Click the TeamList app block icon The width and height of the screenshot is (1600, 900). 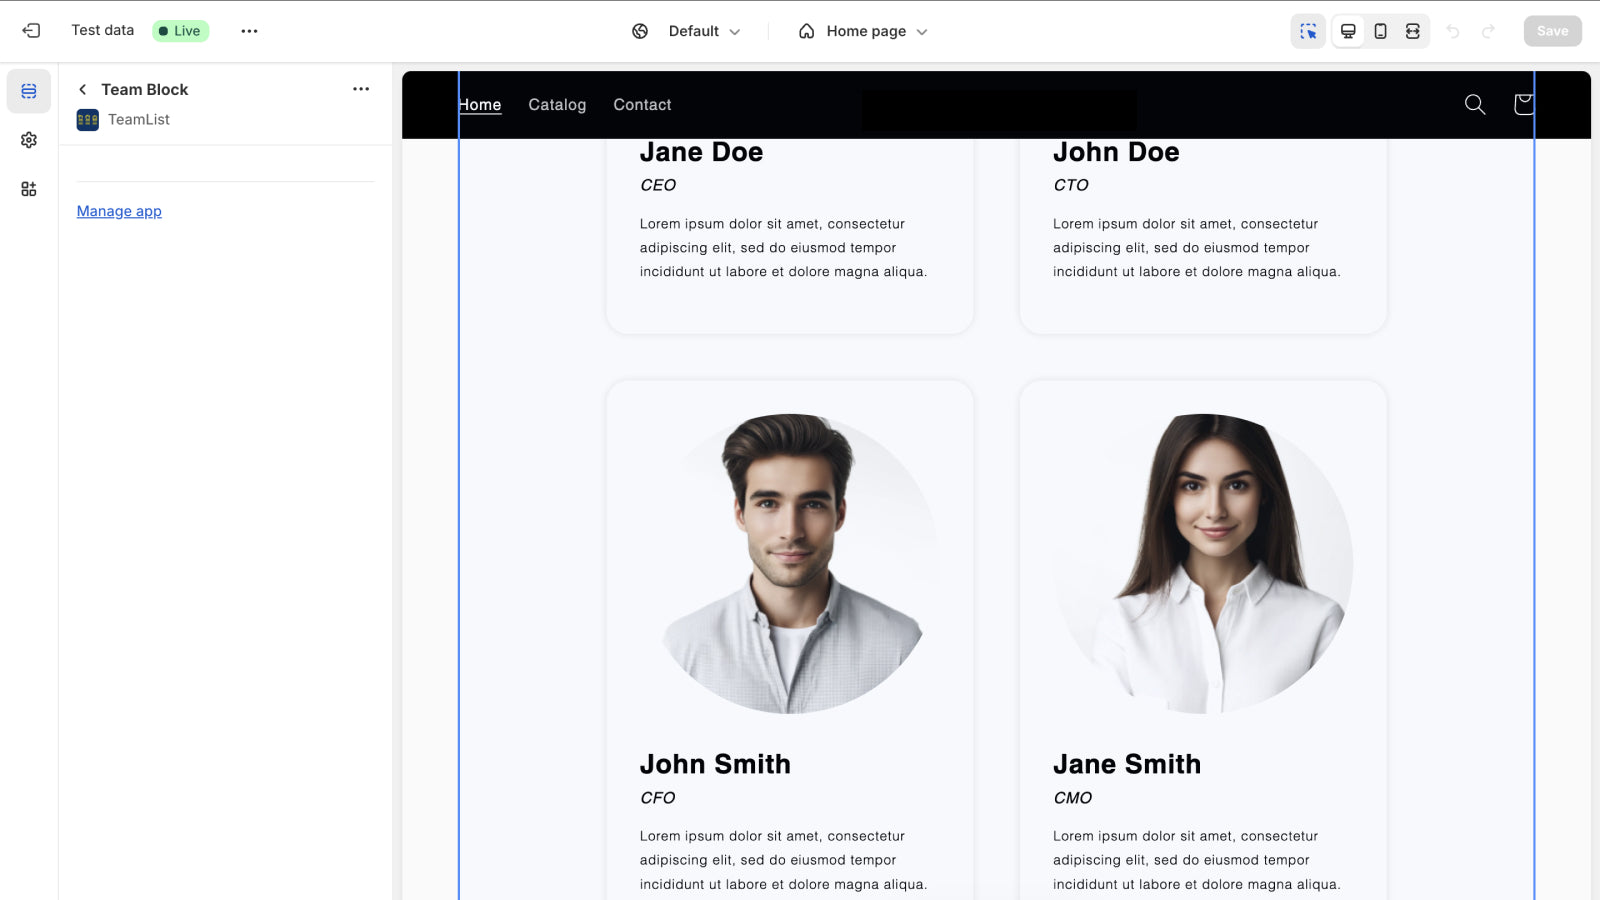pos(87,119)
